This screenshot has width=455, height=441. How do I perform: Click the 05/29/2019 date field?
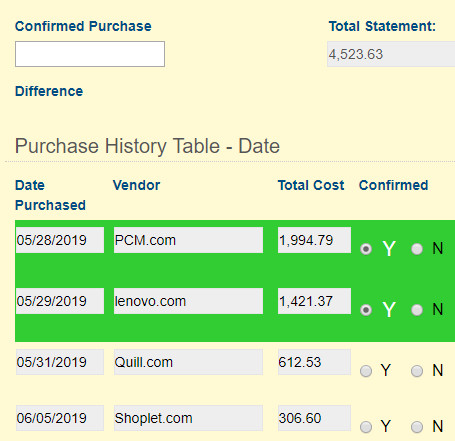(60, 301)
